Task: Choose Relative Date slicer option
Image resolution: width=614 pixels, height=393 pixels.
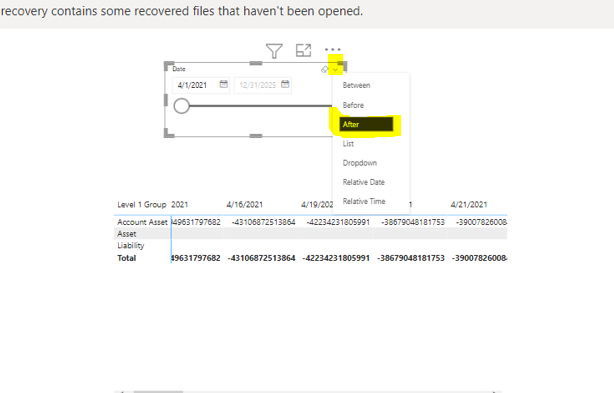Action: [364, 182]
